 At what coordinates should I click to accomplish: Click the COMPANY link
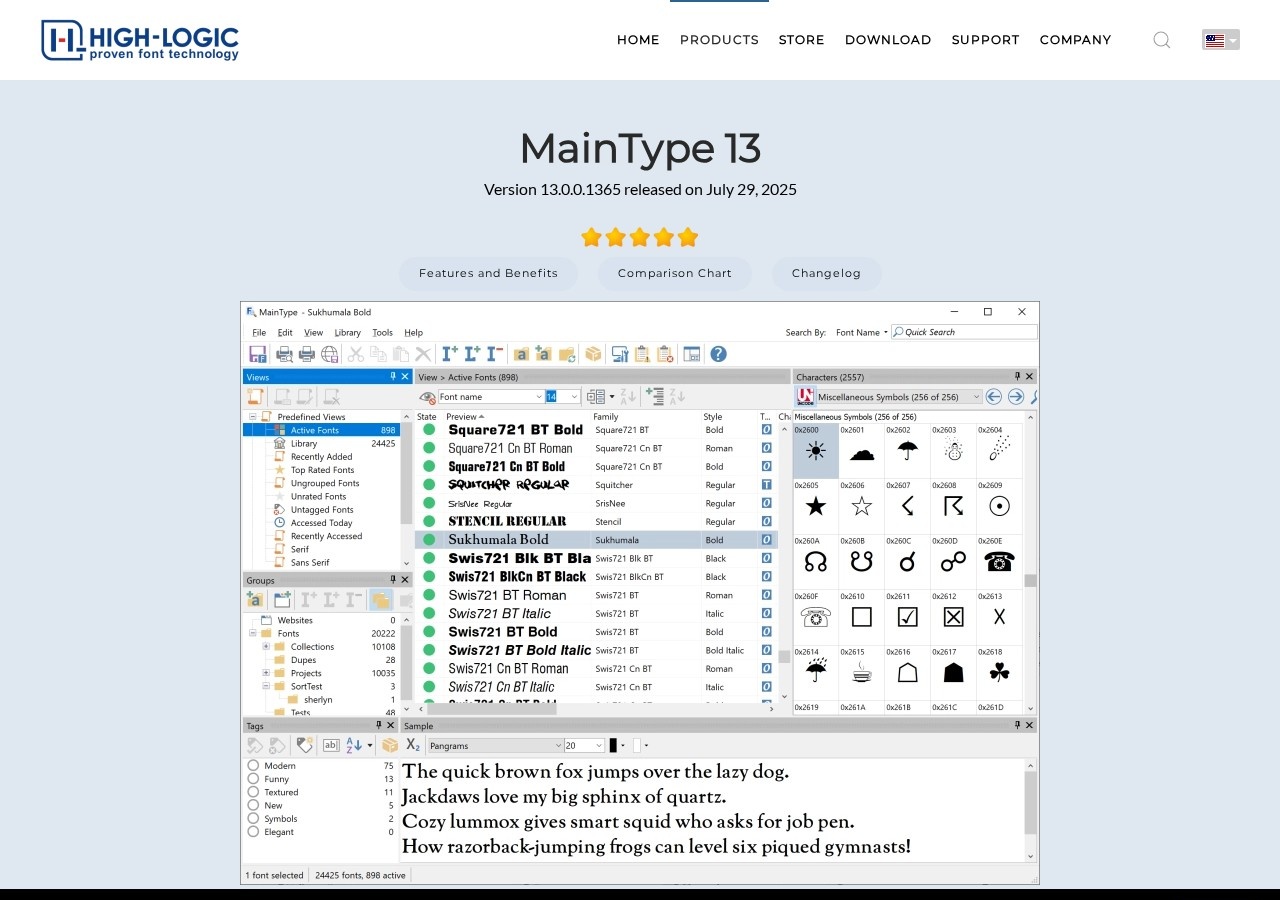click(1075, 40)
